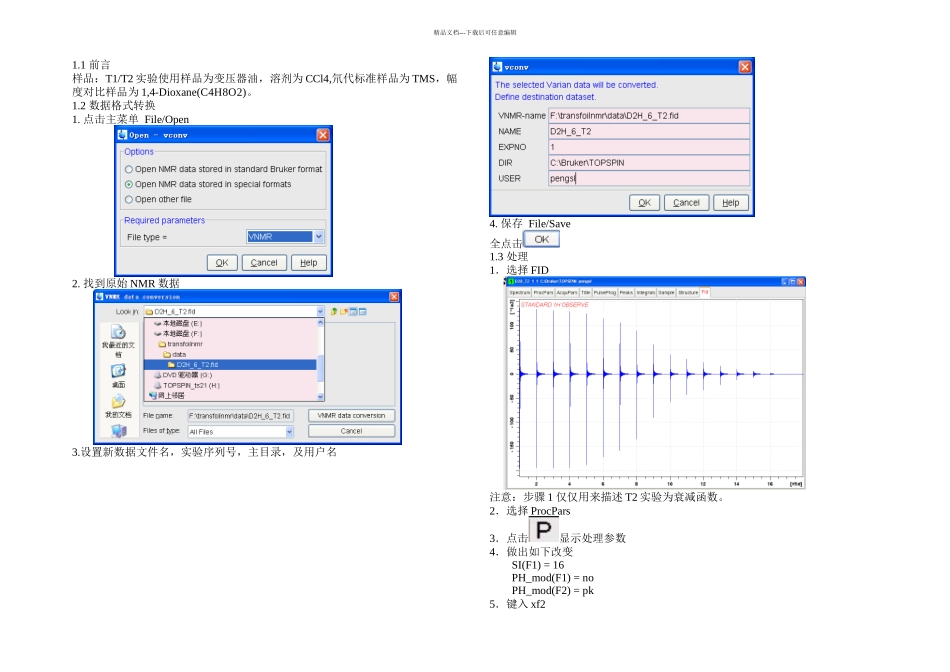Close the VNMR data conversion dialog
The image size is (950, 672).
(394, 296)
